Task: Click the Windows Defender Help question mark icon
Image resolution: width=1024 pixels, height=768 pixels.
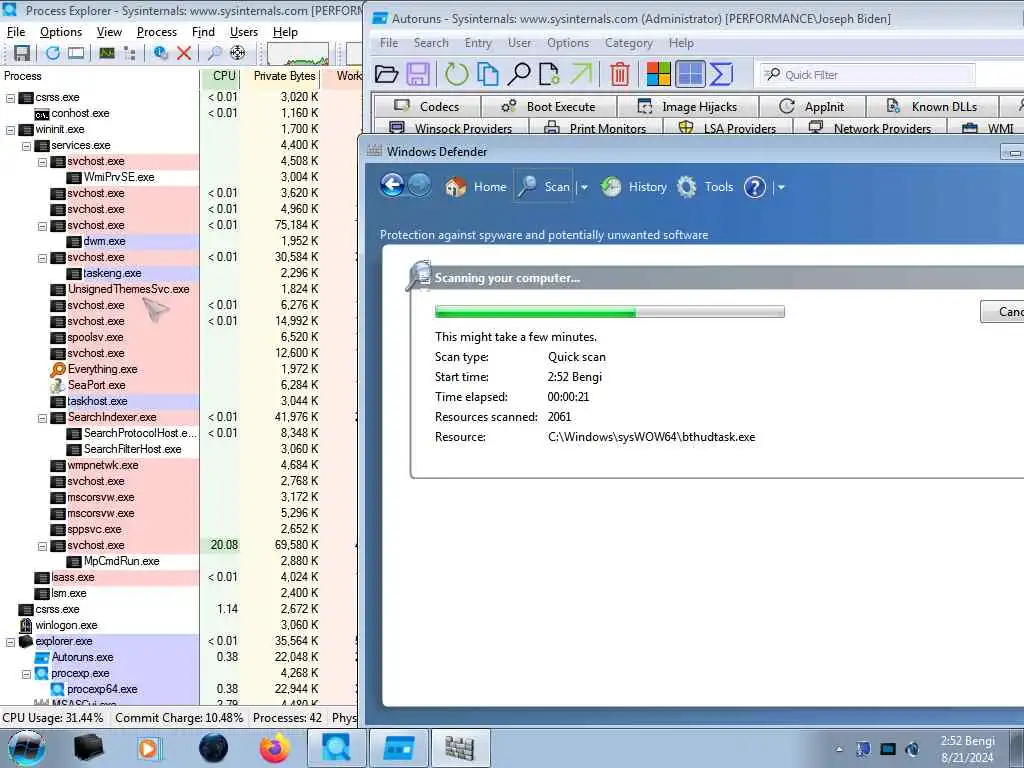Action: tap(755, 187)
